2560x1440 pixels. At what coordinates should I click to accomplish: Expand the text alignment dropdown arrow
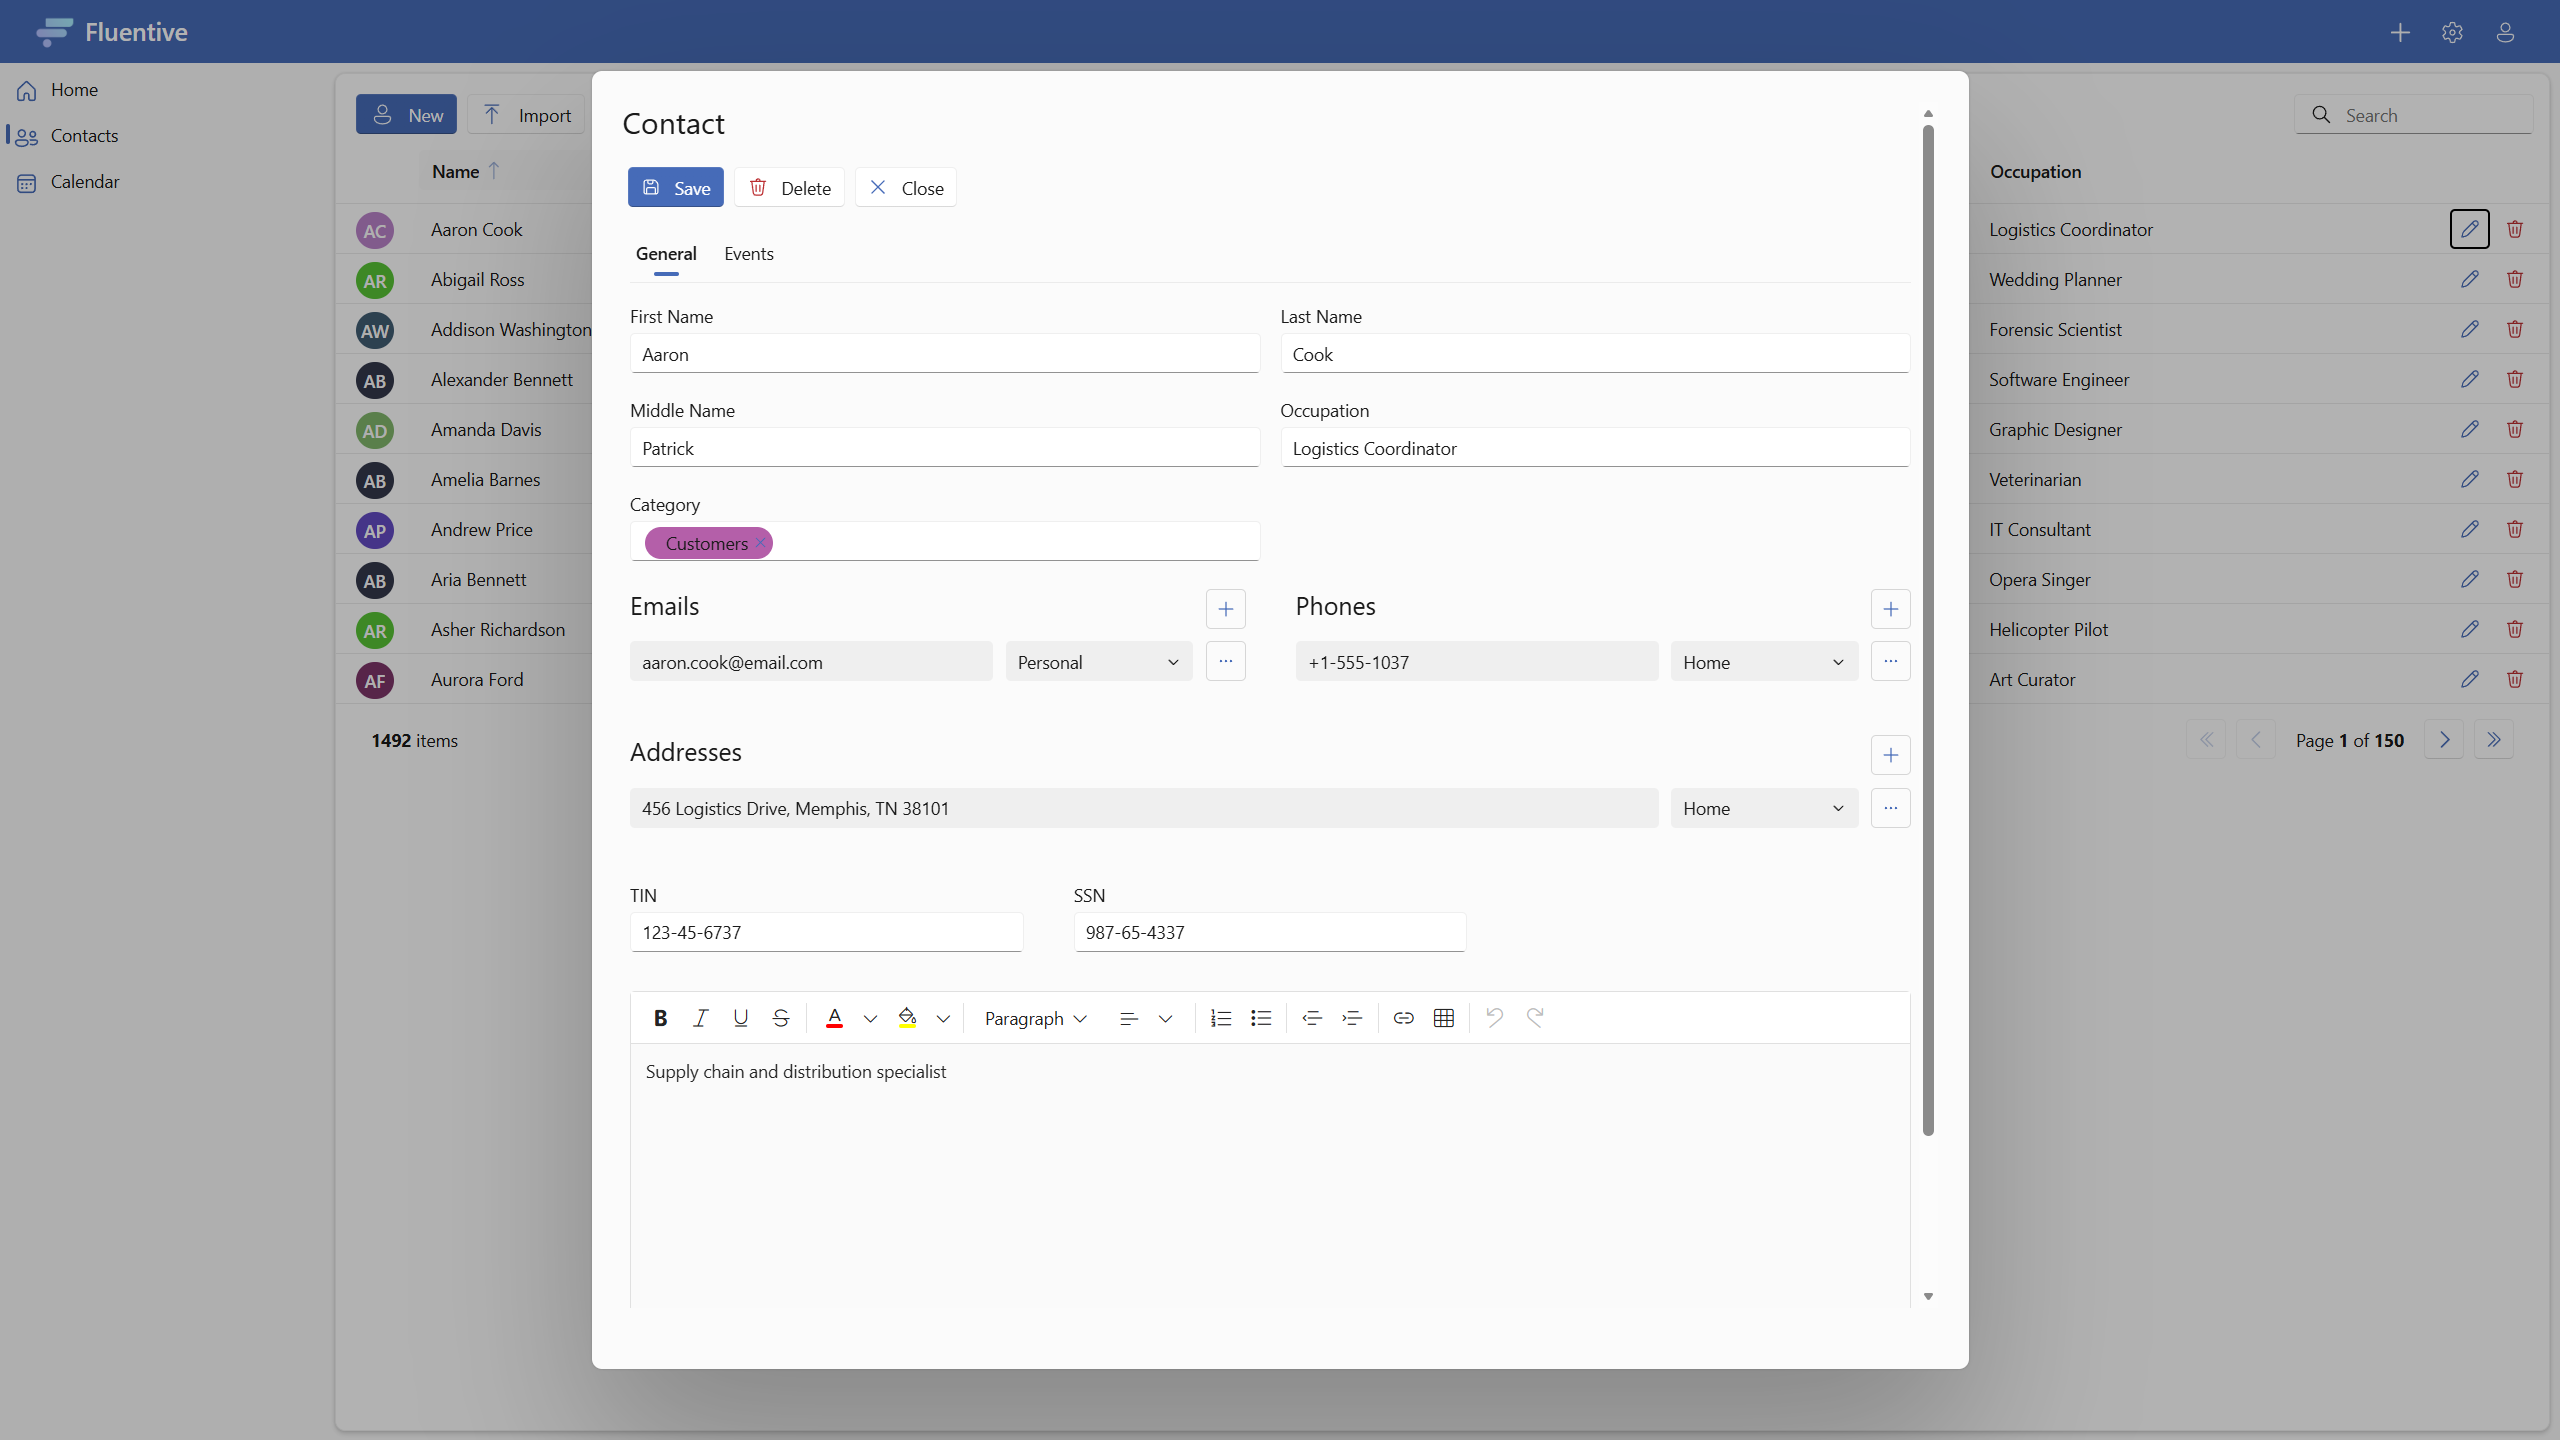(x=1165, y=1018)
